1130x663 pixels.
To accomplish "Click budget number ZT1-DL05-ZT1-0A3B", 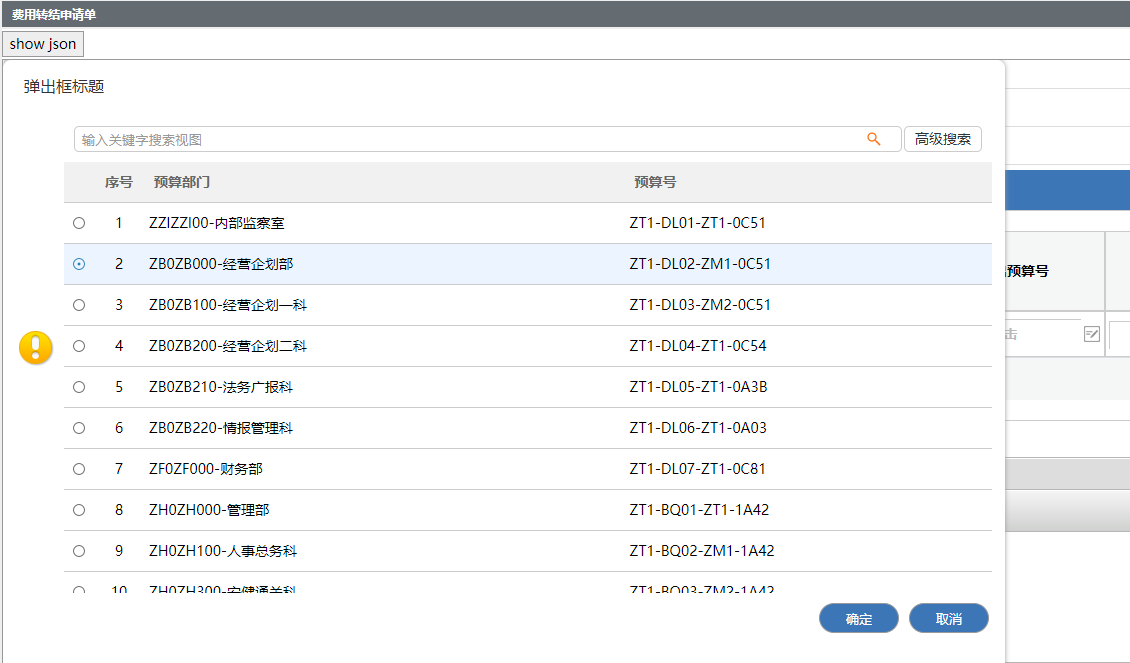I will click(698, 388).
